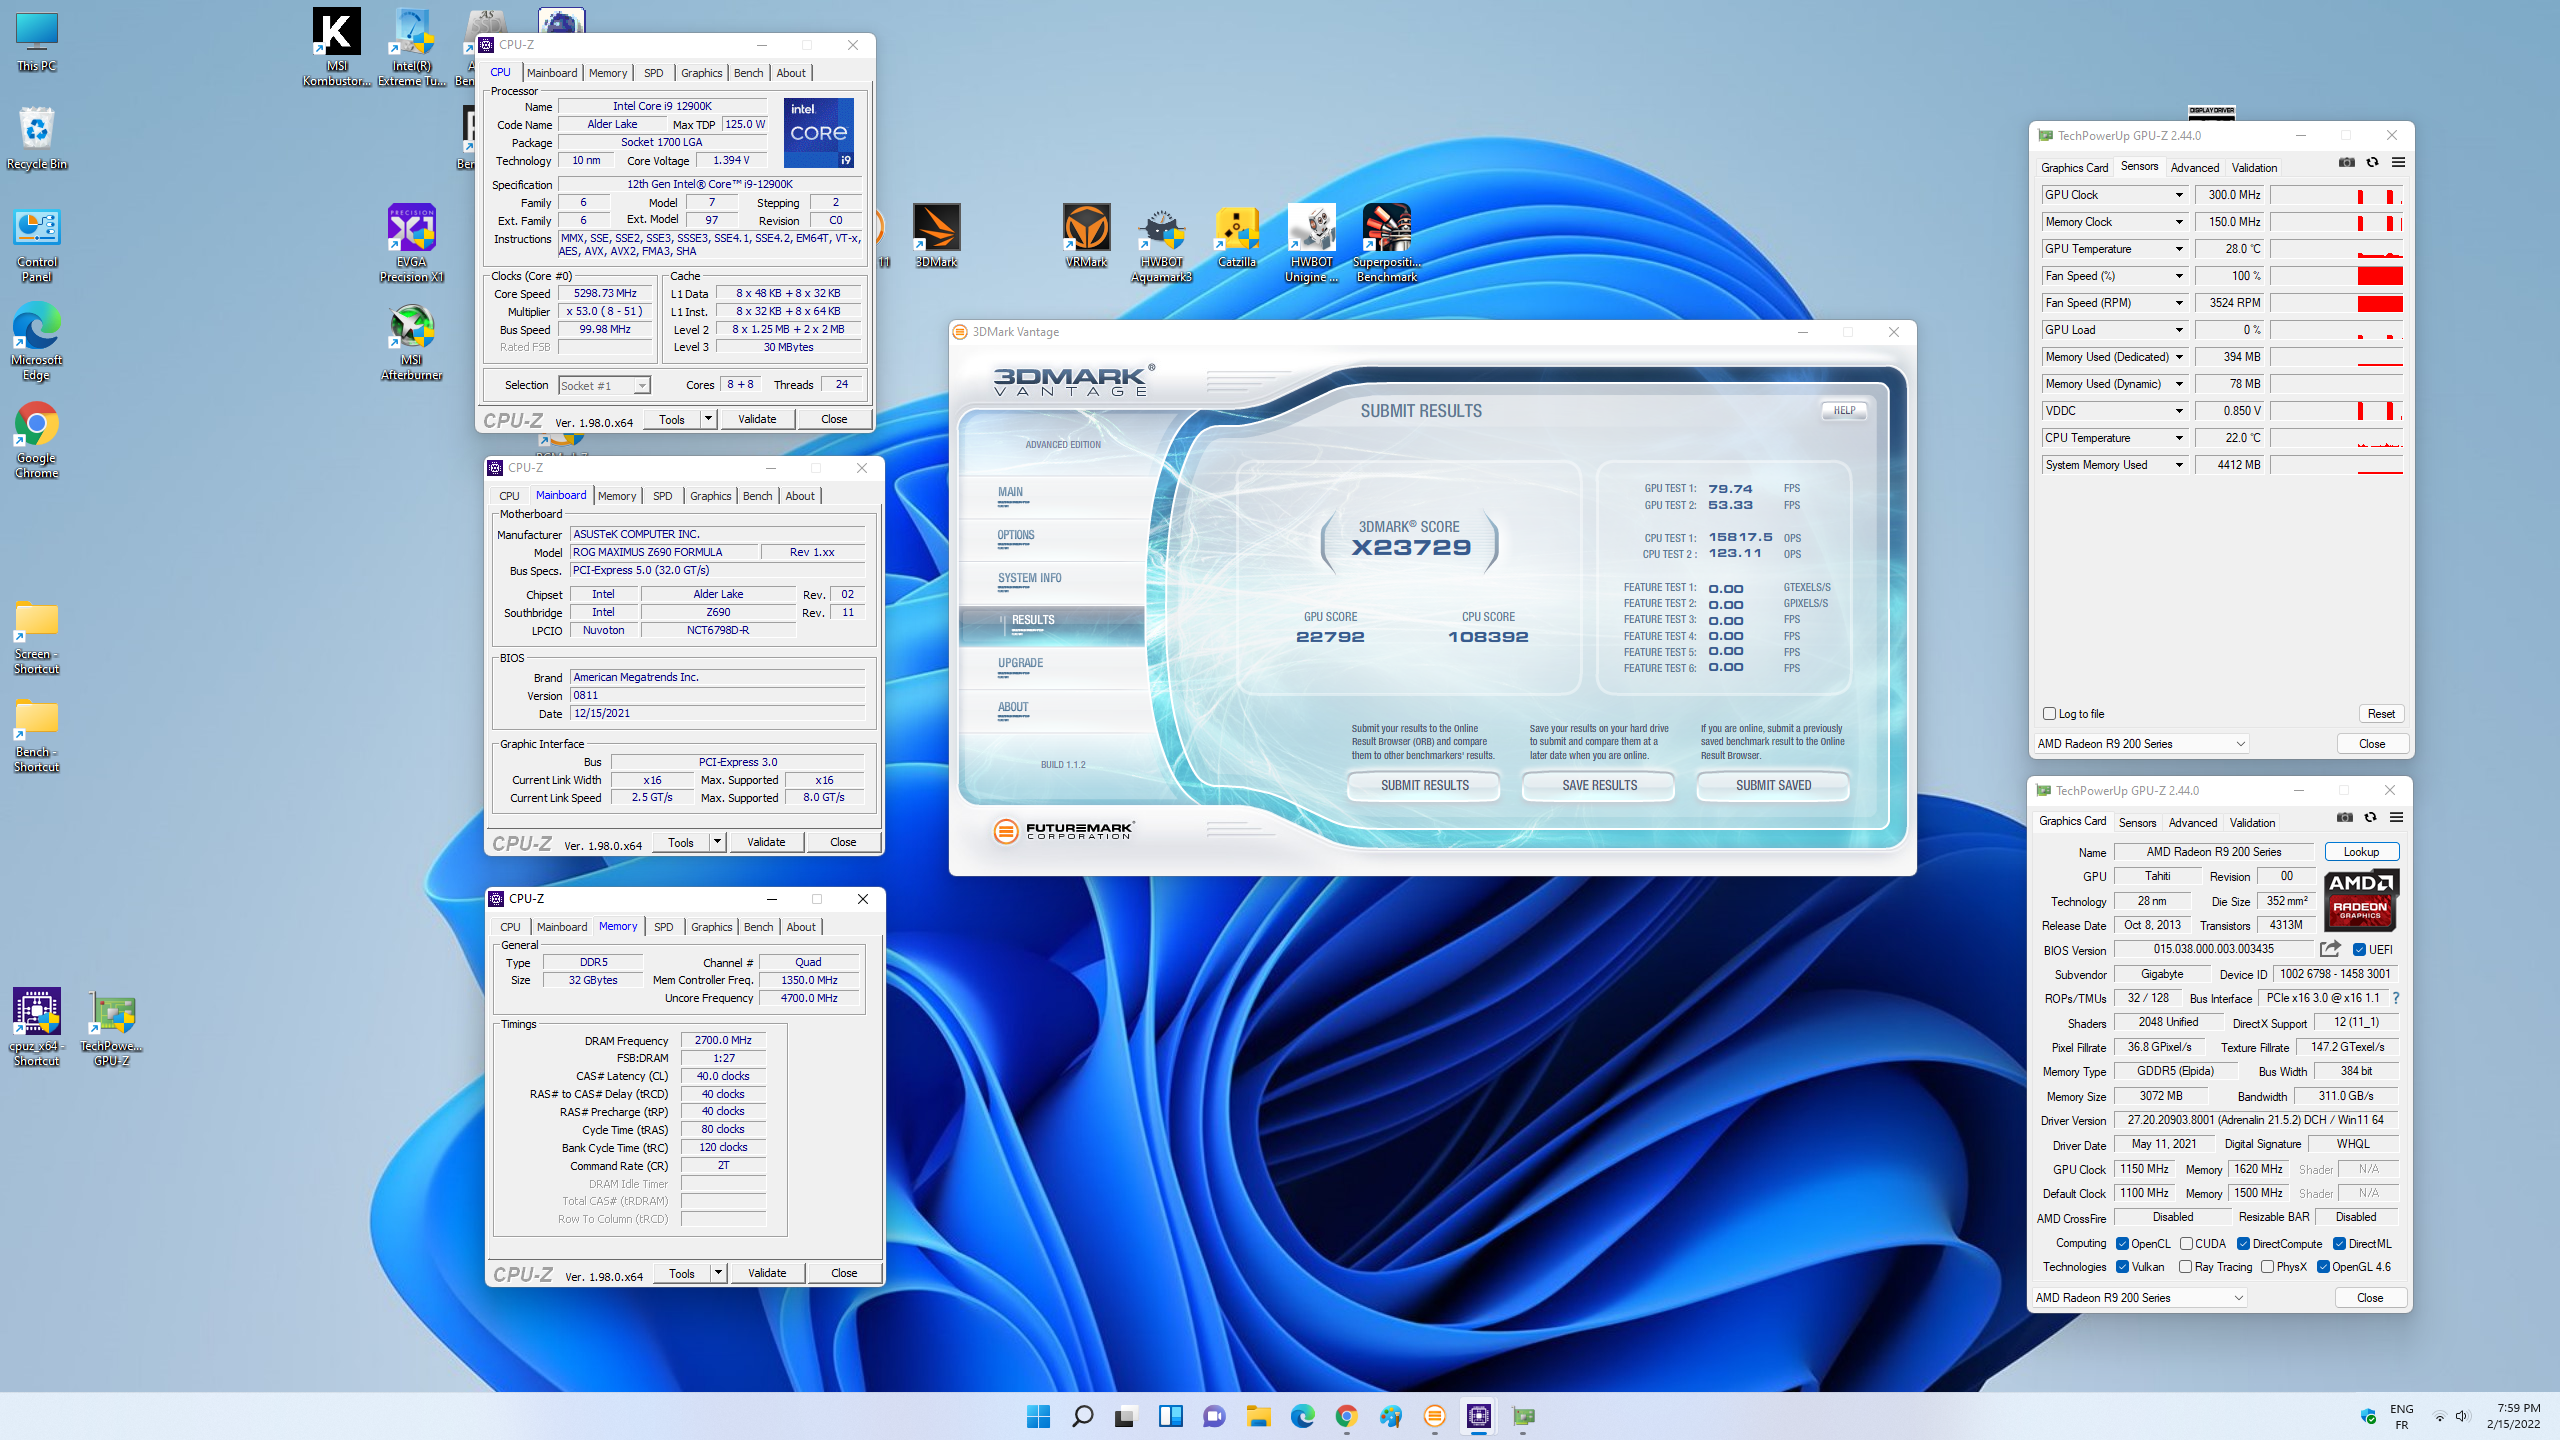
Task: Open Superposition Benchmark icon
Action: (x=1387, y=243)
